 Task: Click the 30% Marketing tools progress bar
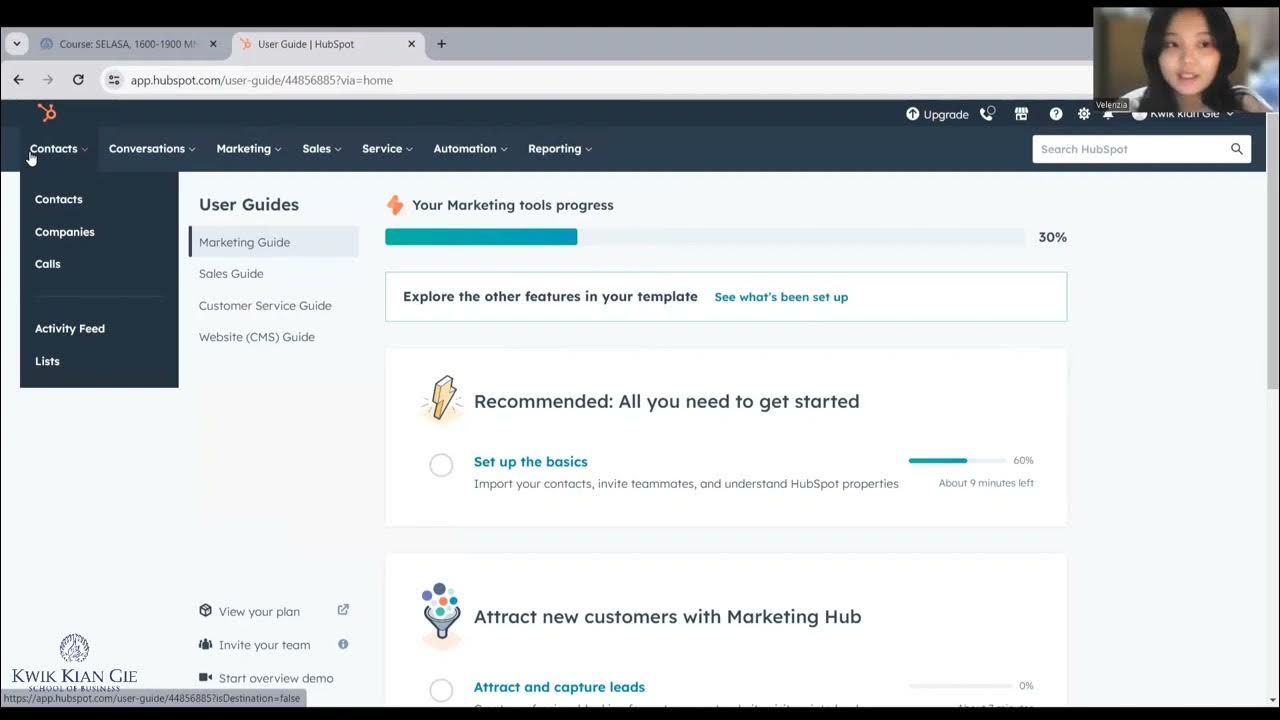pos(705,237)
